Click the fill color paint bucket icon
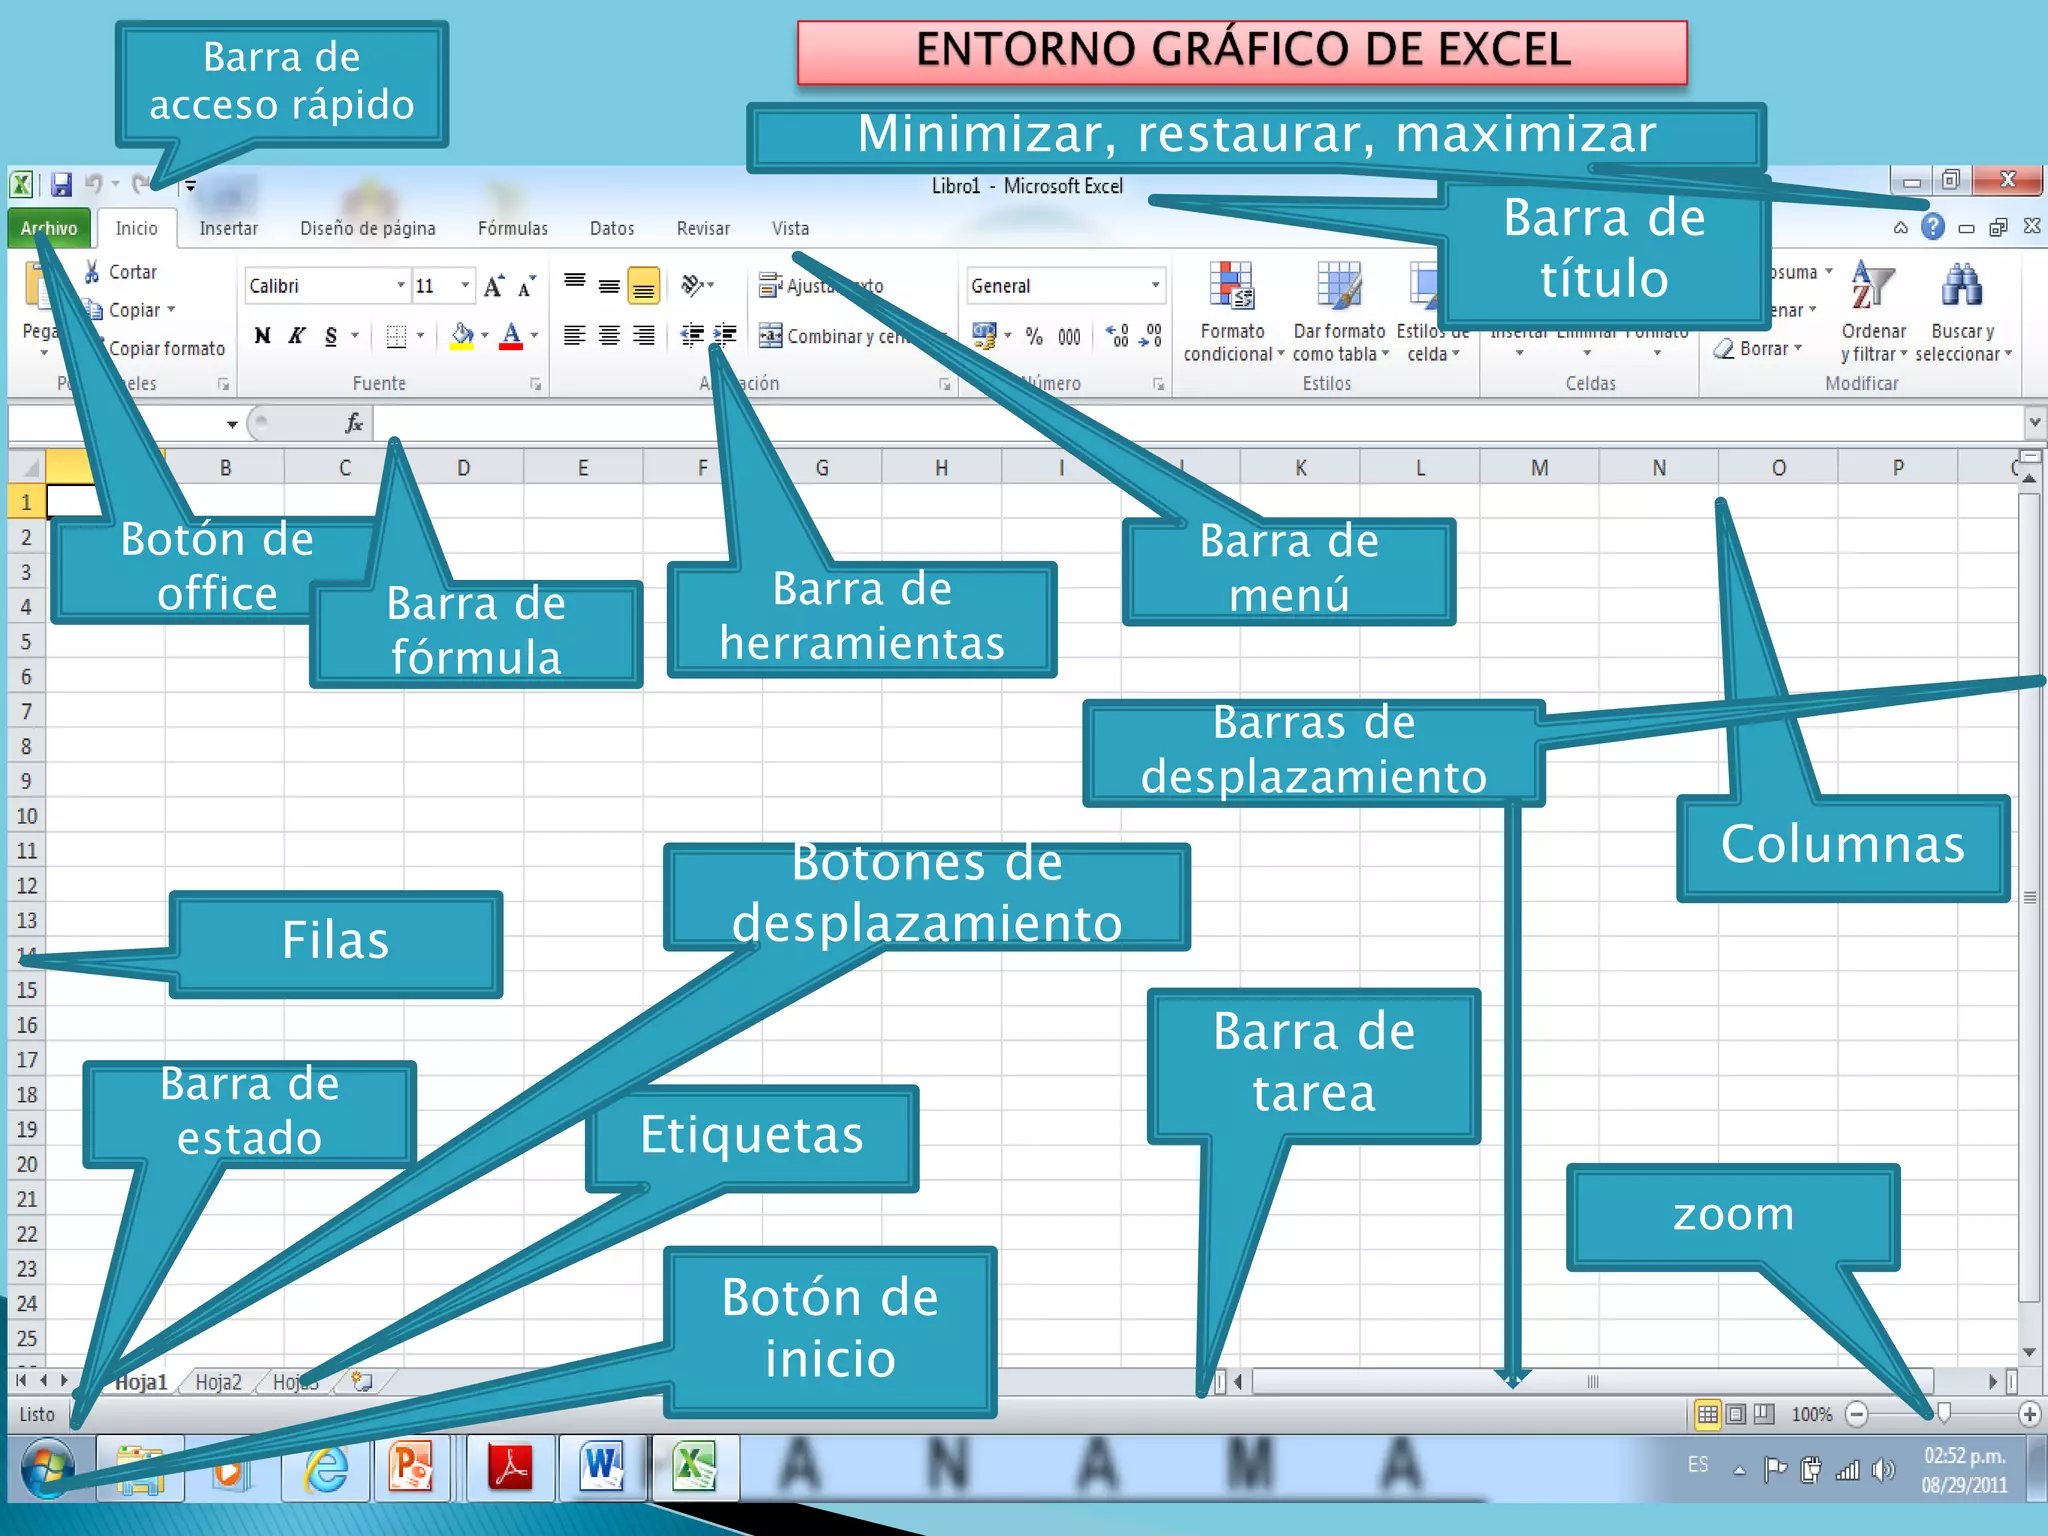 pos(461,336)
